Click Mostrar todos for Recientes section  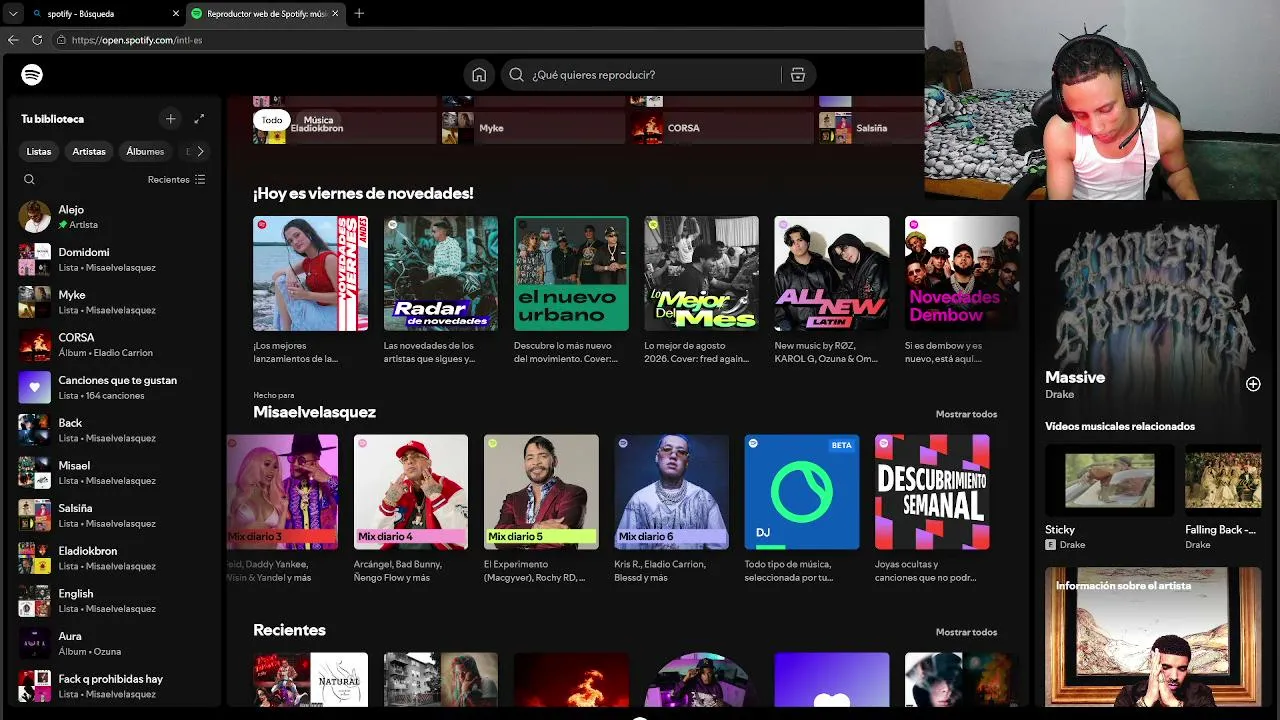(966, 632)
